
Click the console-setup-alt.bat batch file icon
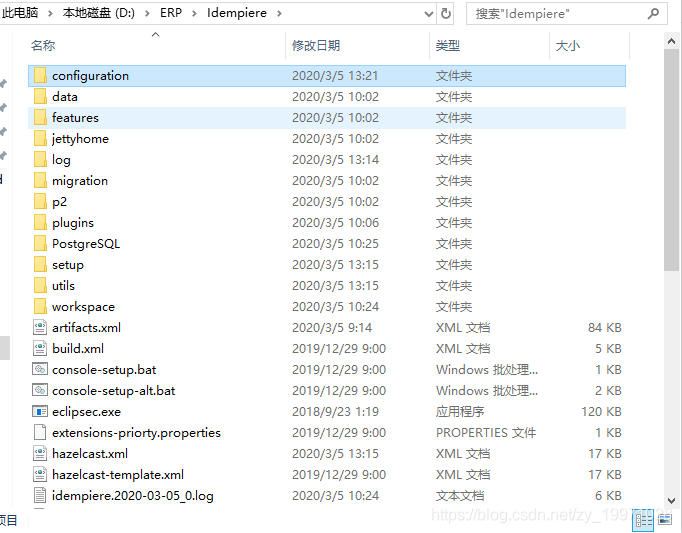tap(40, 390)
